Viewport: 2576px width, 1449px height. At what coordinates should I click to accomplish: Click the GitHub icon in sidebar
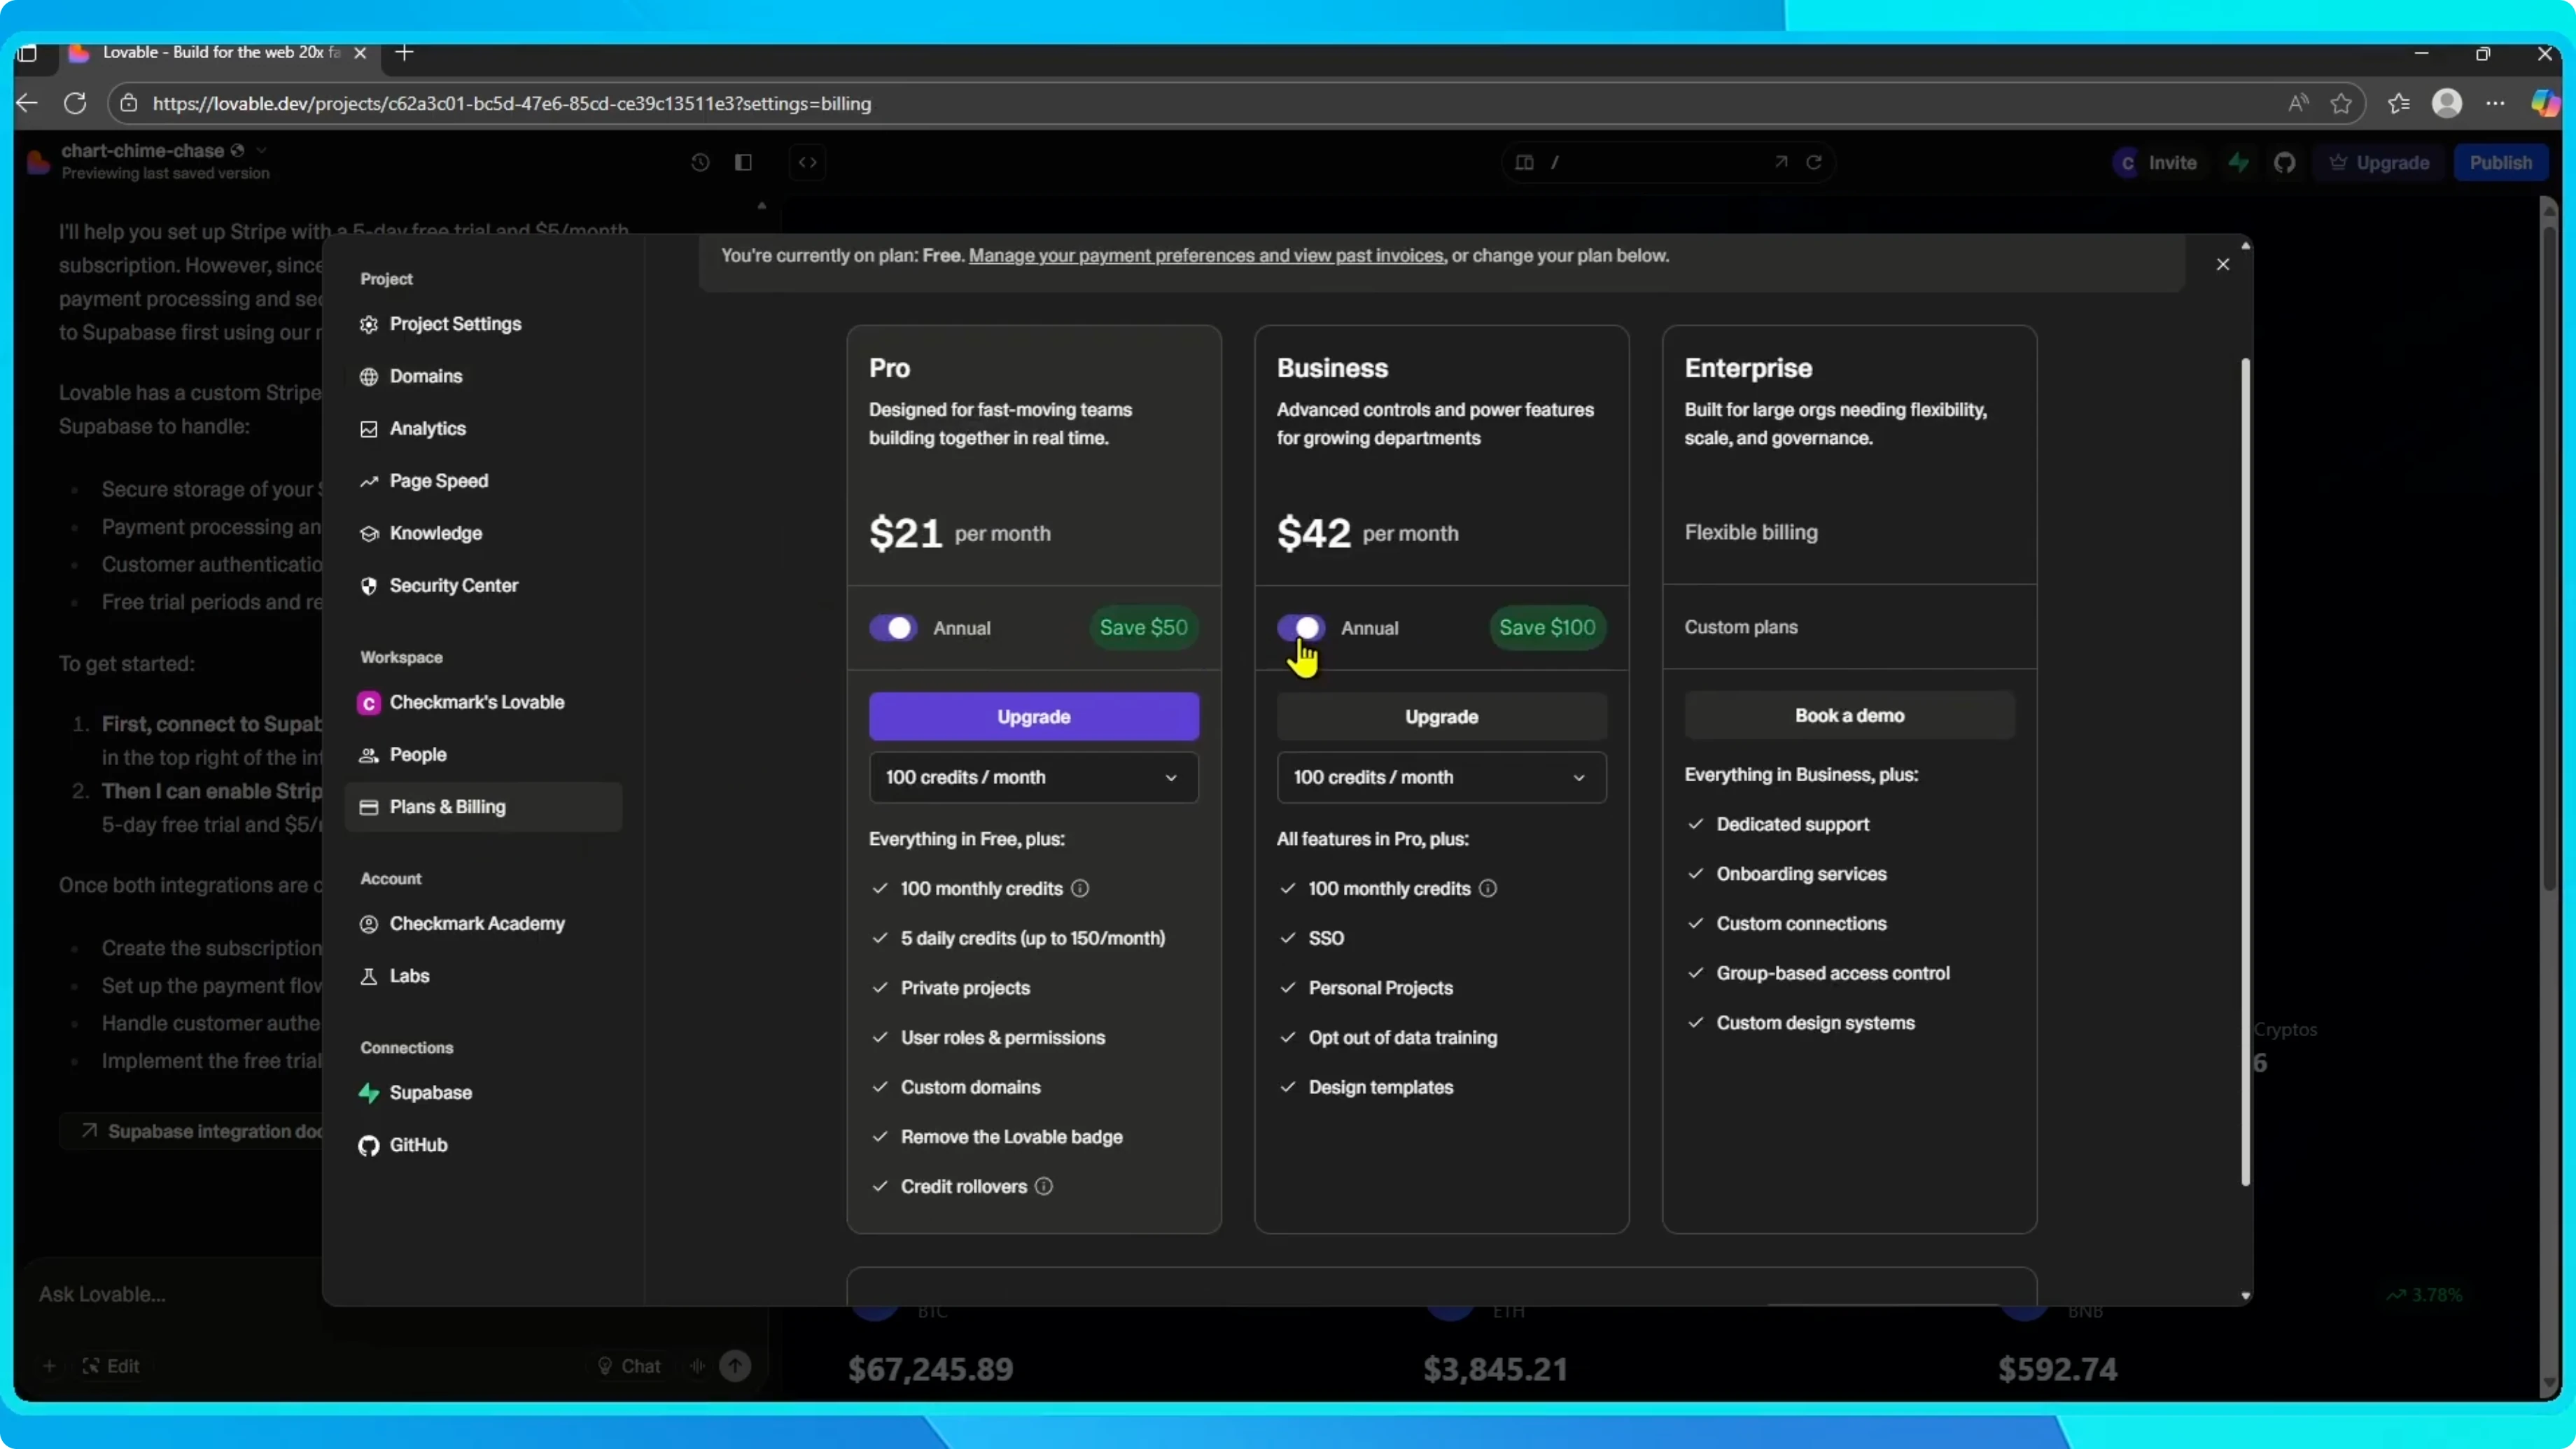(x=369, y=1145)
